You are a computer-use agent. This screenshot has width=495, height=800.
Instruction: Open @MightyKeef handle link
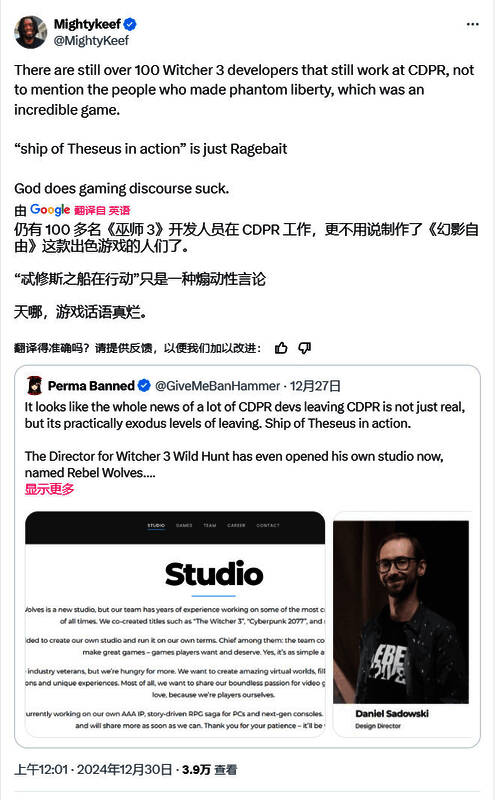(91, 40)
